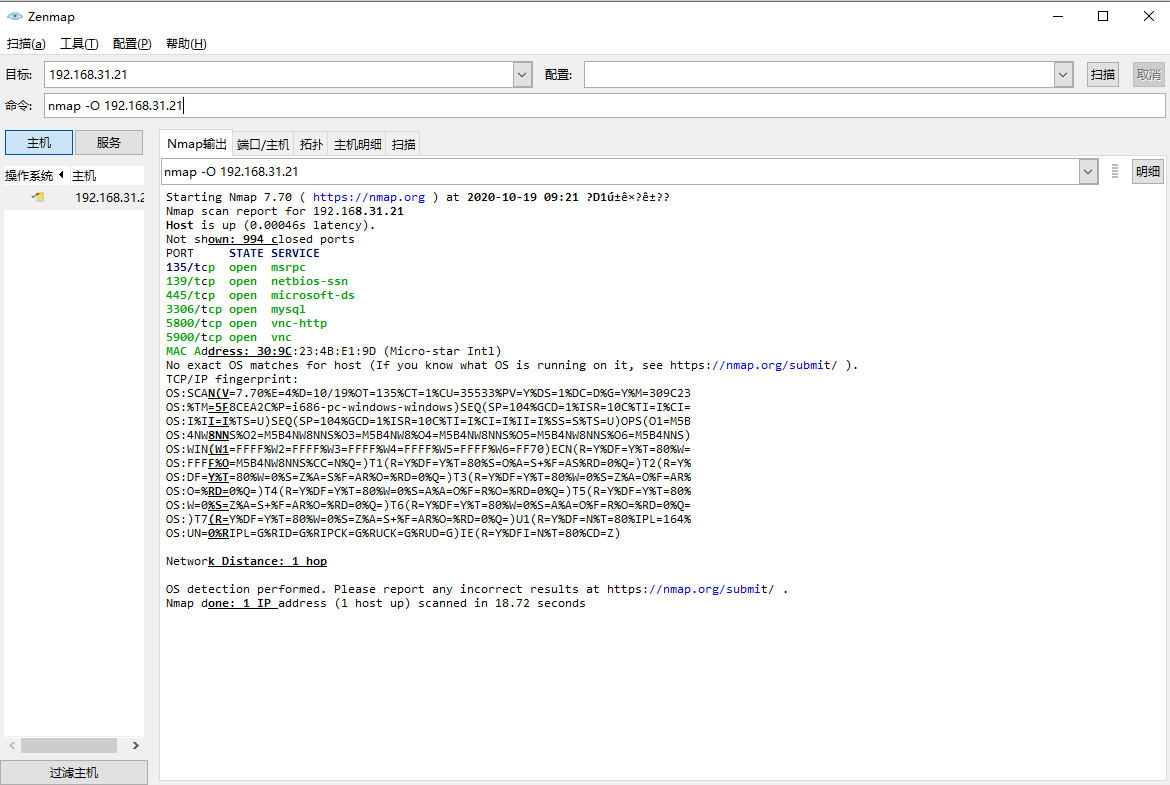Select the 主机 hosts toggle button
The image size is (1170, 785).
coord(39,143)
